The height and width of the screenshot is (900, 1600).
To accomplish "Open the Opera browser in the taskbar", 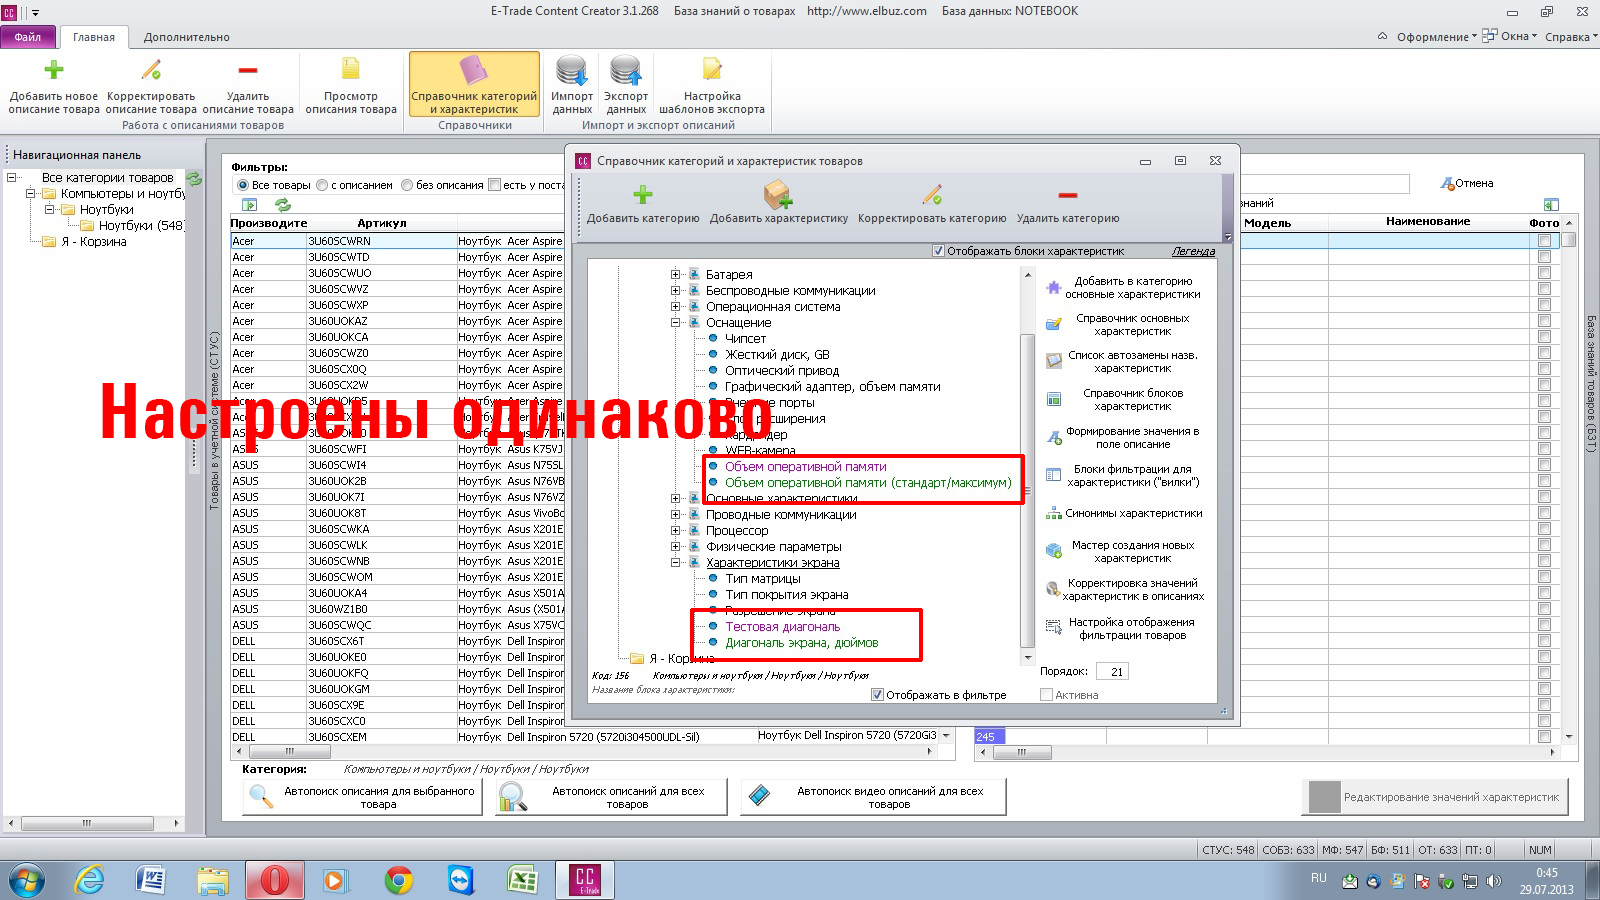I will pyautogui.click(x=274, y=880).
